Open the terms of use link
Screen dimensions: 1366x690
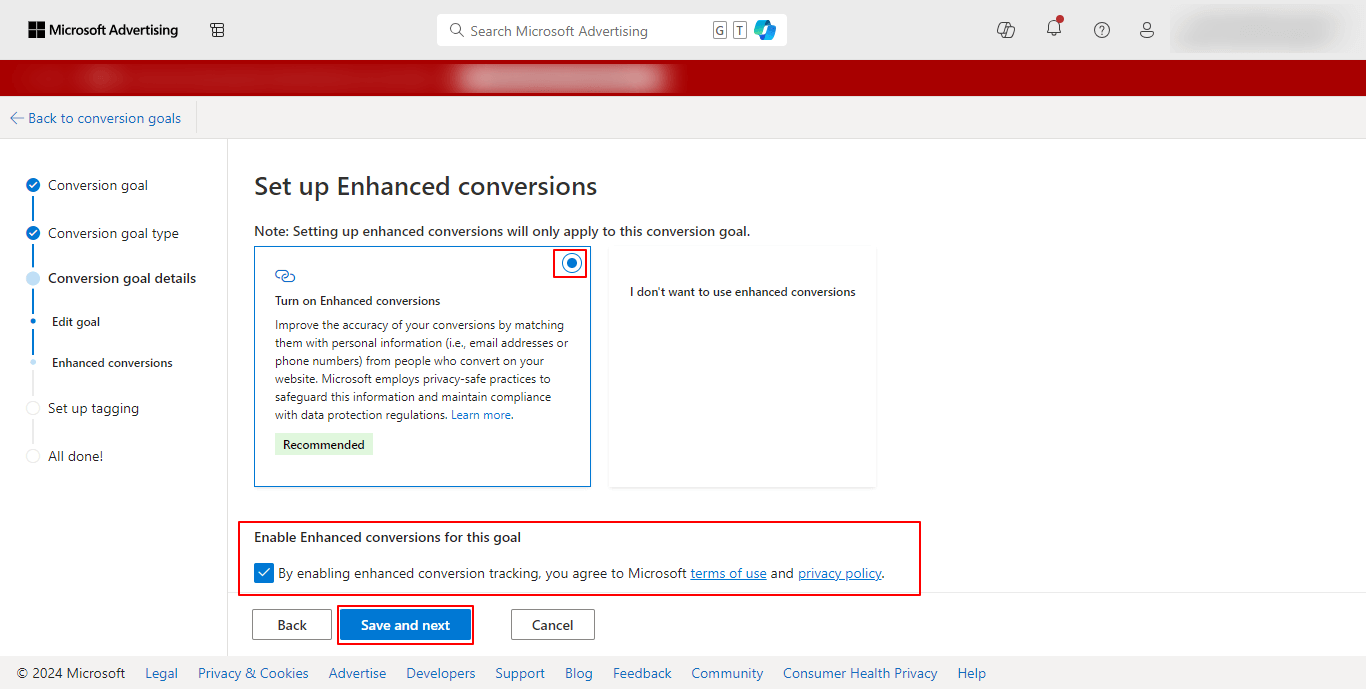click(728, 573)
